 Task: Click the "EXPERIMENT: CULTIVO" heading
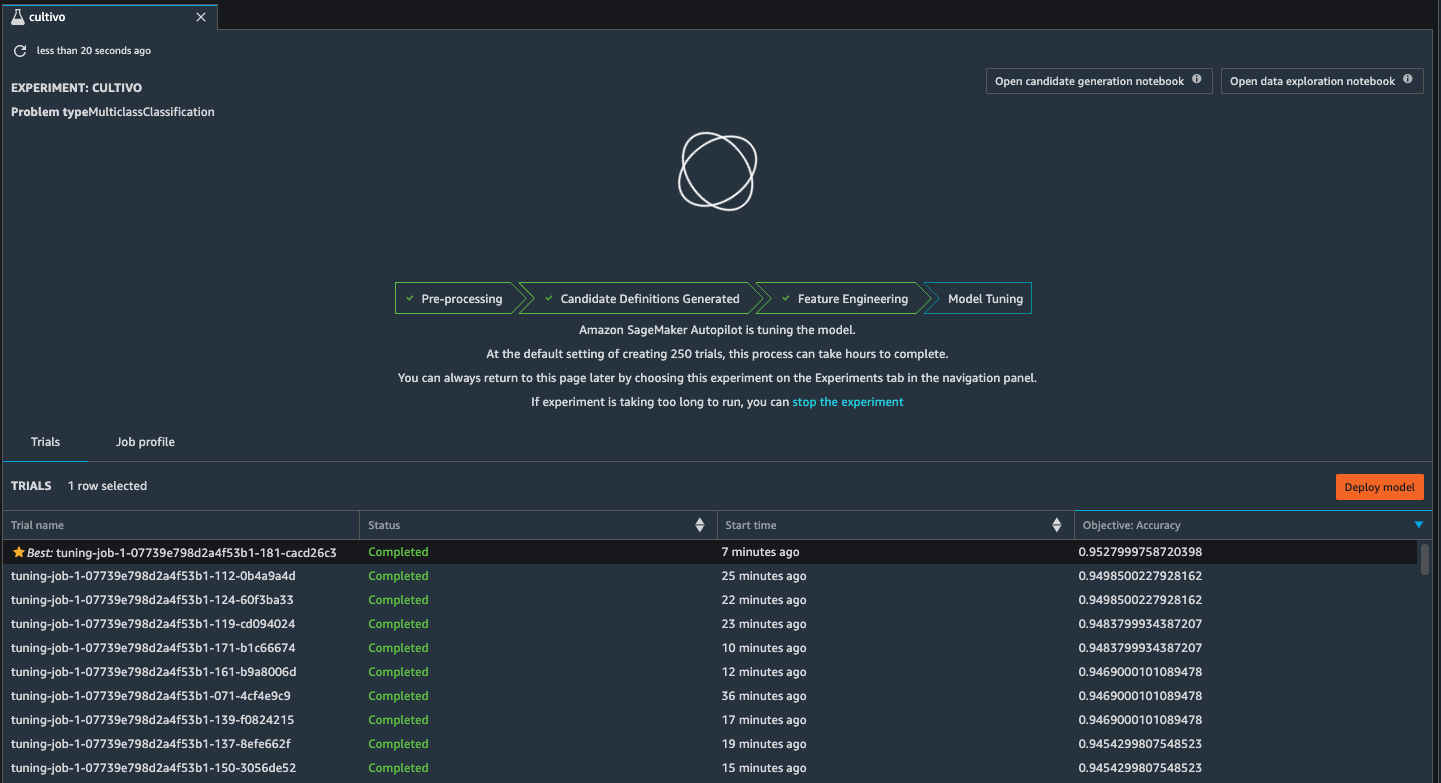76,88
